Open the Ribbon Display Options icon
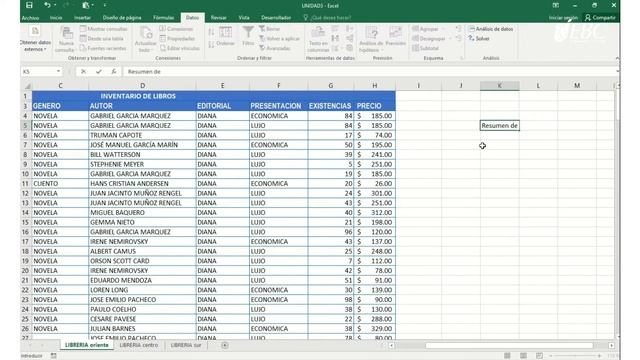 556,5
